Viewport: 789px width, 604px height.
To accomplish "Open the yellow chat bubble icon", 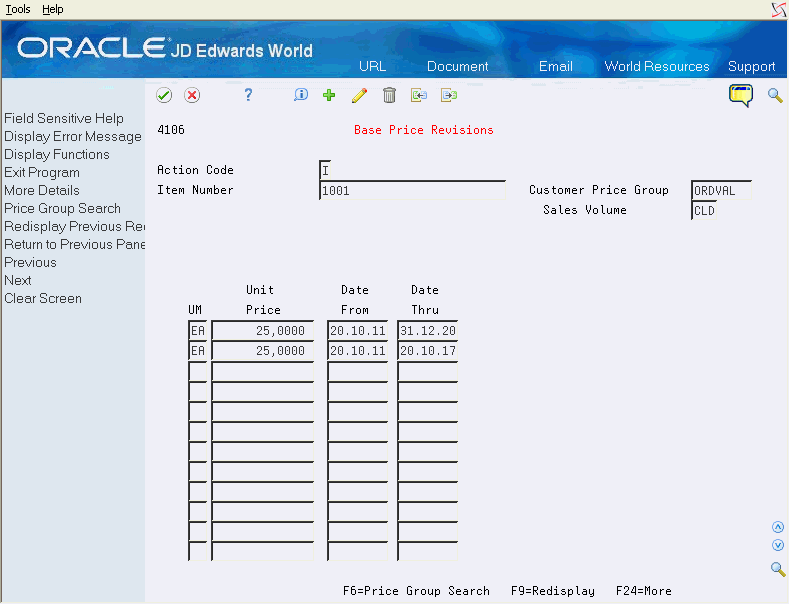I will [741, 95].
